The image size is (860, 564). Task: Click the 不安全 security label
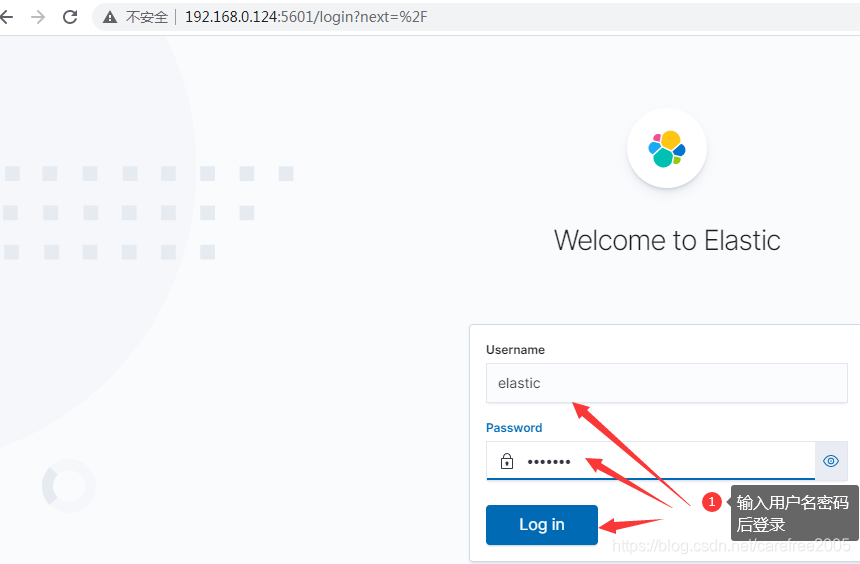point(146,17)
